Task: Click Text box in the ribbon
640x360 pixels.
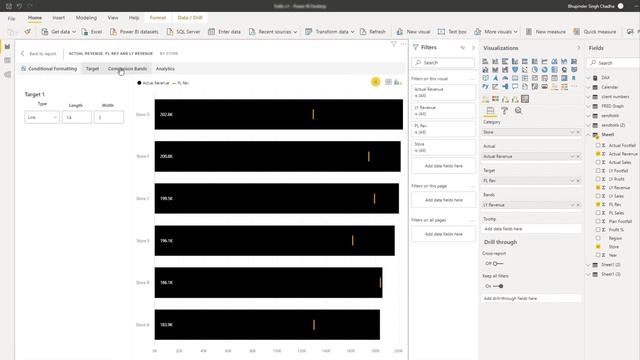Action: point(452,31)
